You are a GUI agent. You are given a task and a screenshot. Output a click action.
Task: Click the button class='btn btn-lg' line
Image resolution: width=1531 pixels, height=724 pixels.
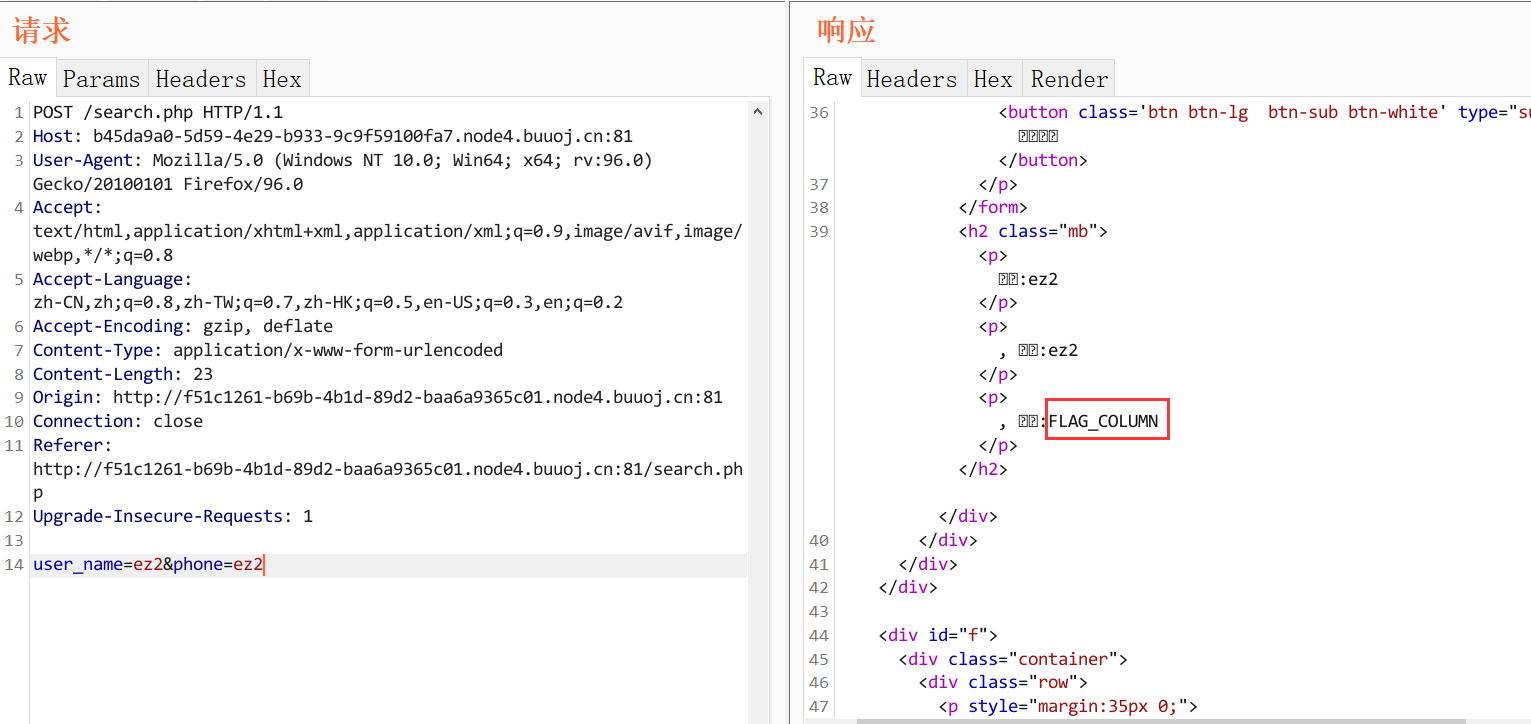point(1264,112)
